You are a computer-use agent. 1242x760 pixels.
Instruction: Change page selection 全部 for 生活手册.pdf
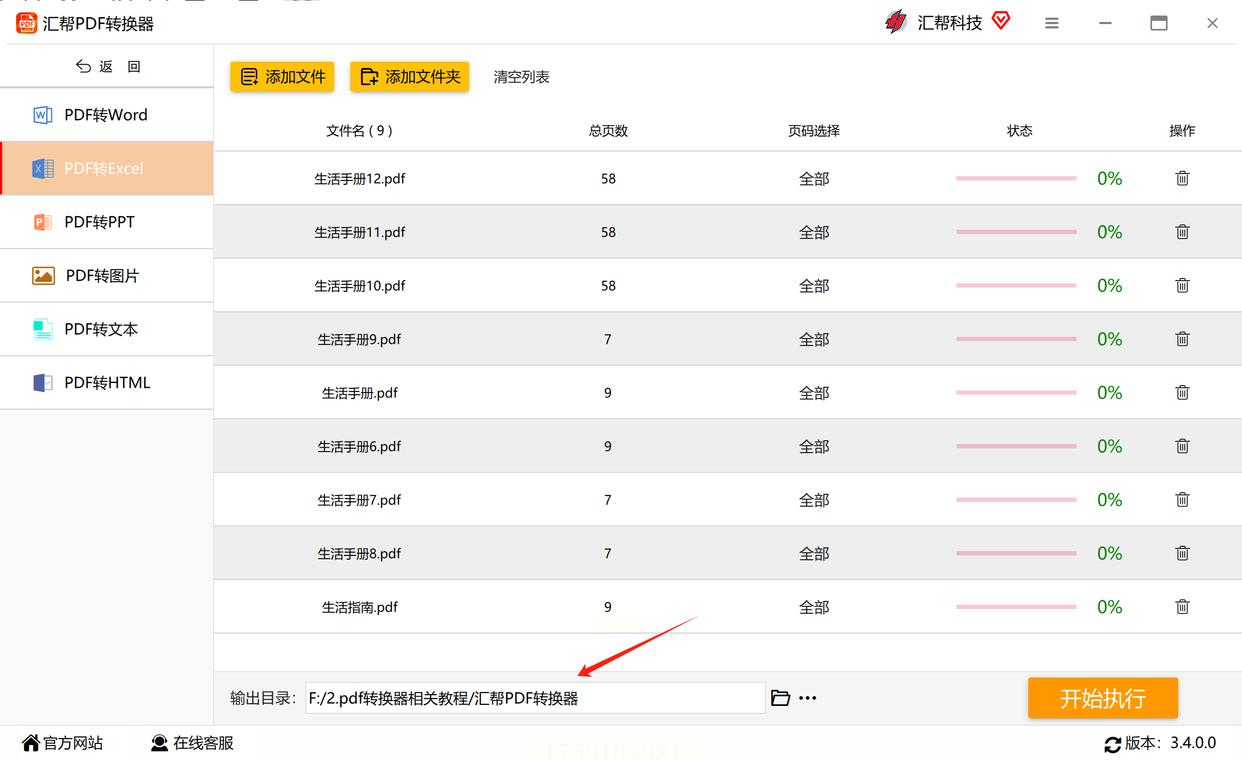pyautogui.click(x=814, y=393)
